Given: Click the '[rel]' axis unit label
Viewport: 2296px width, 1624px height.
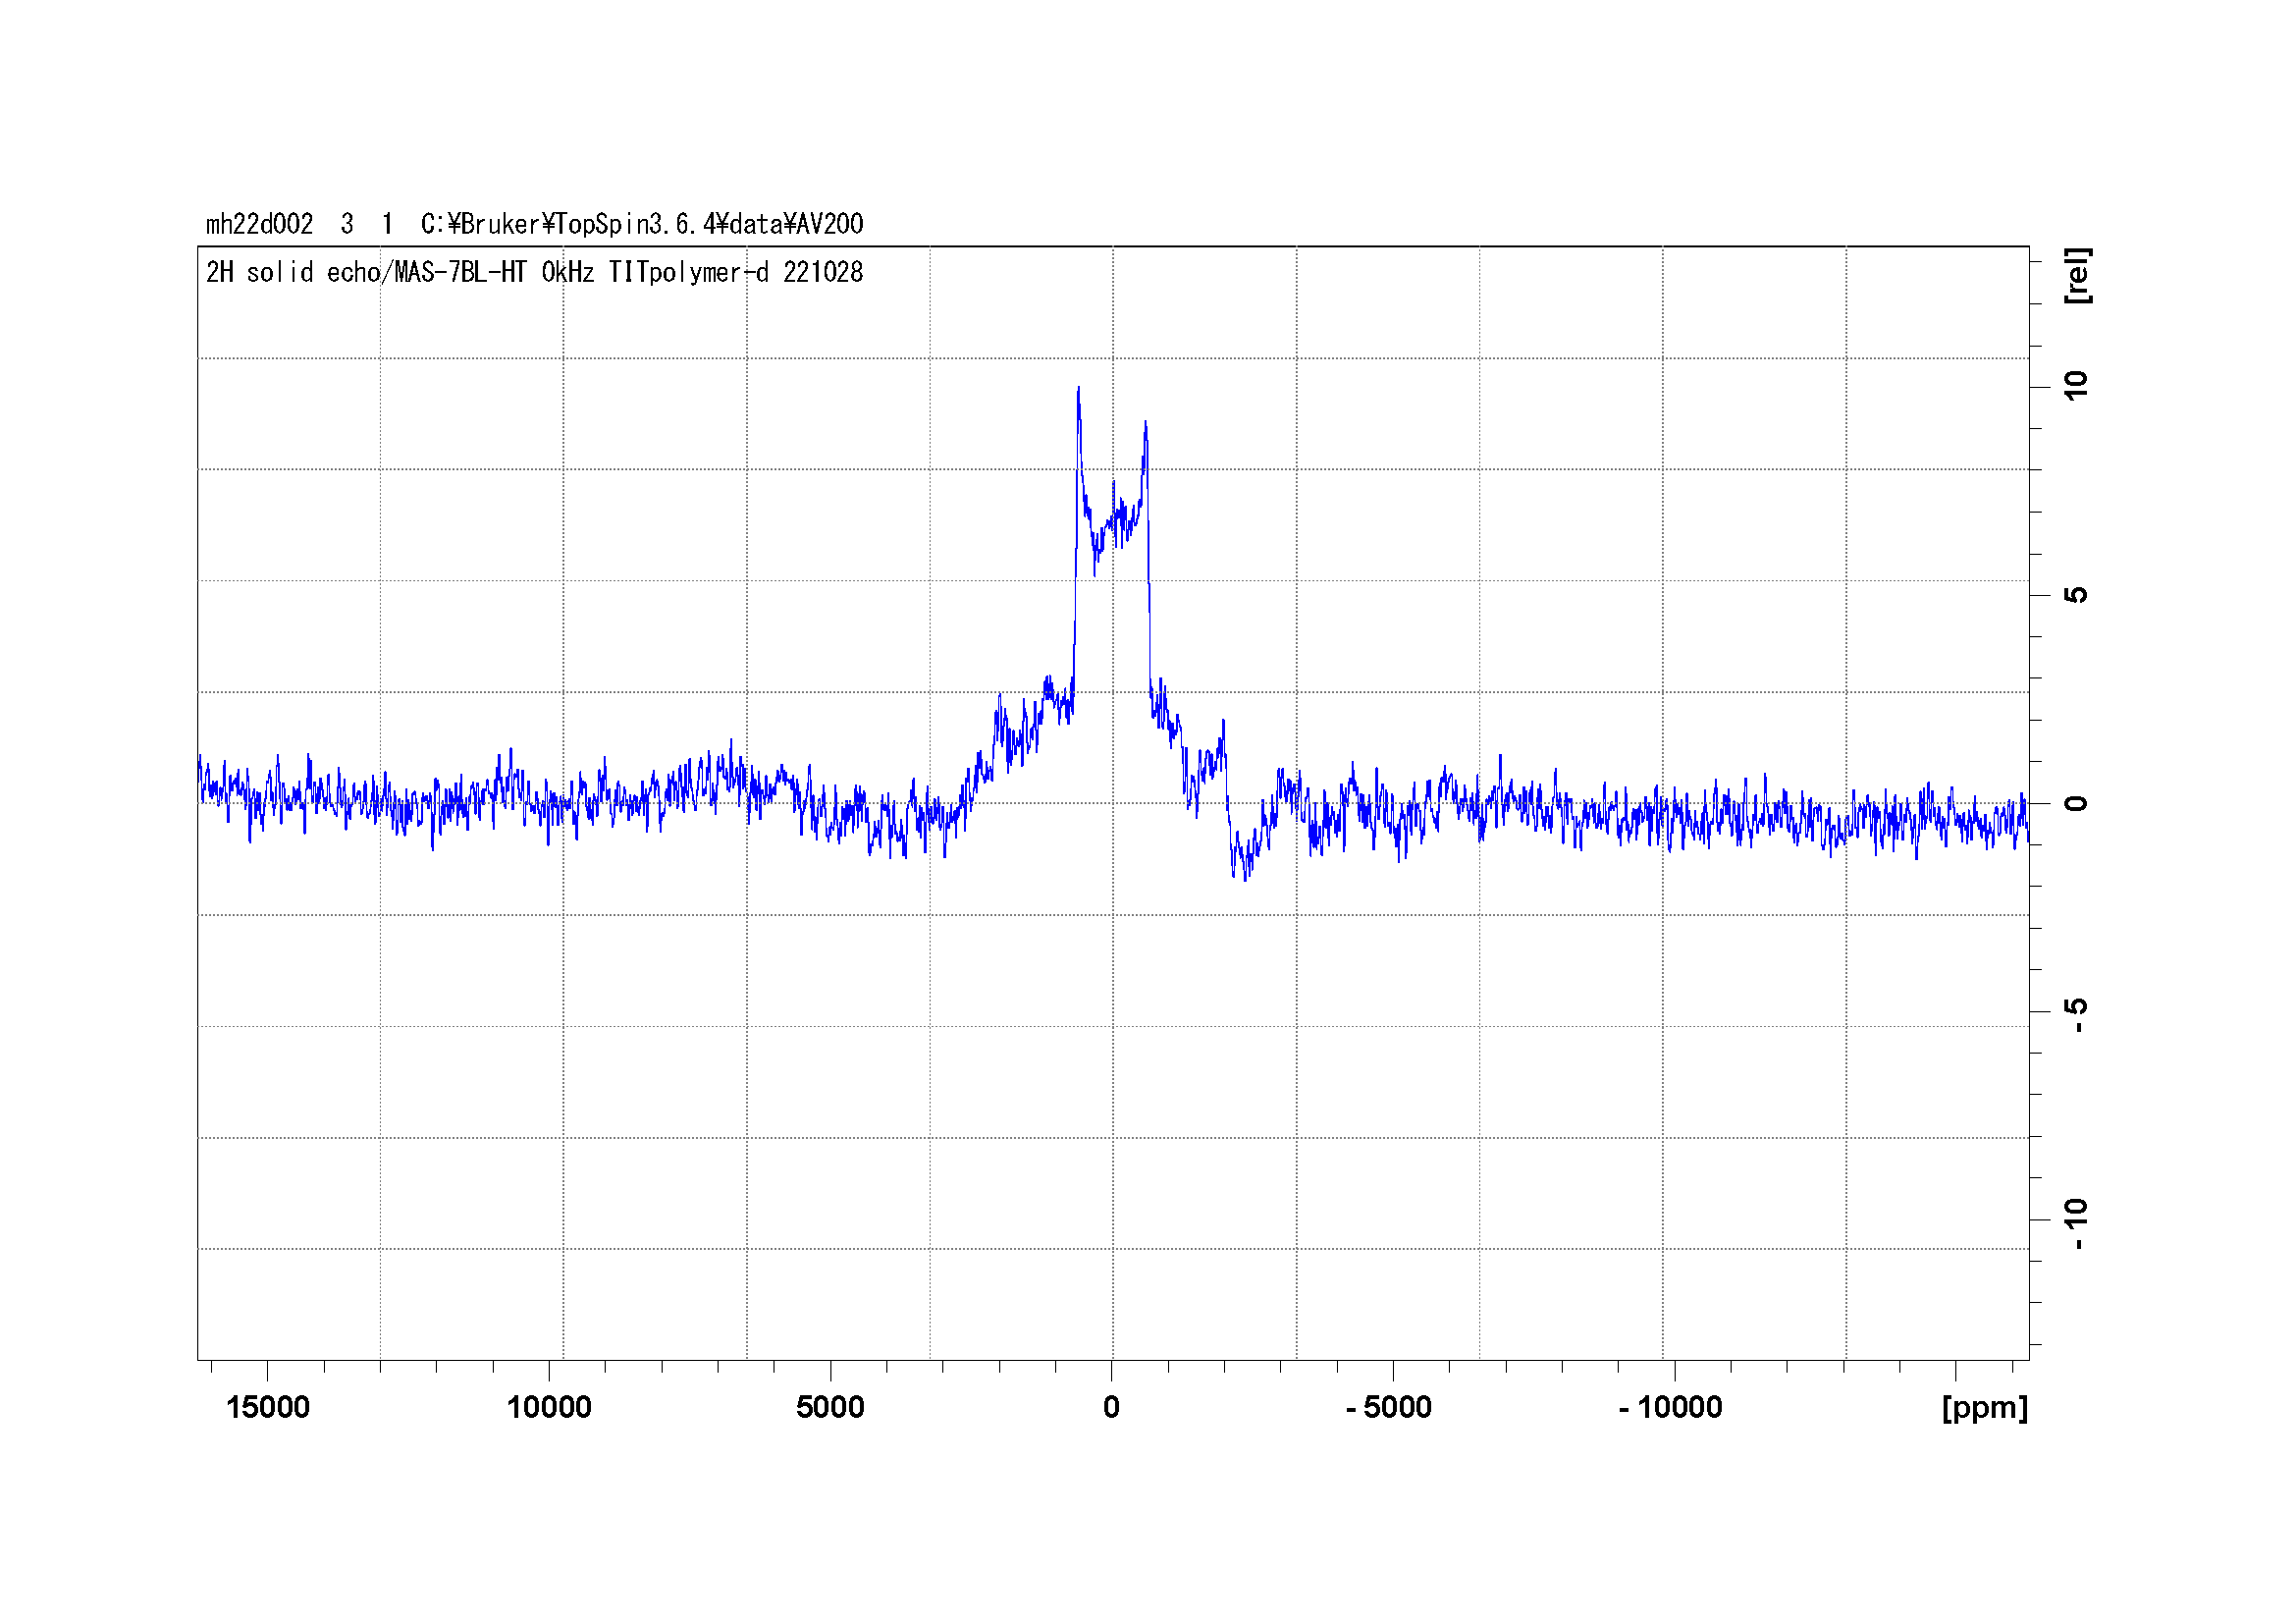Looking at the screenshot, I should tap(2077, 276).
